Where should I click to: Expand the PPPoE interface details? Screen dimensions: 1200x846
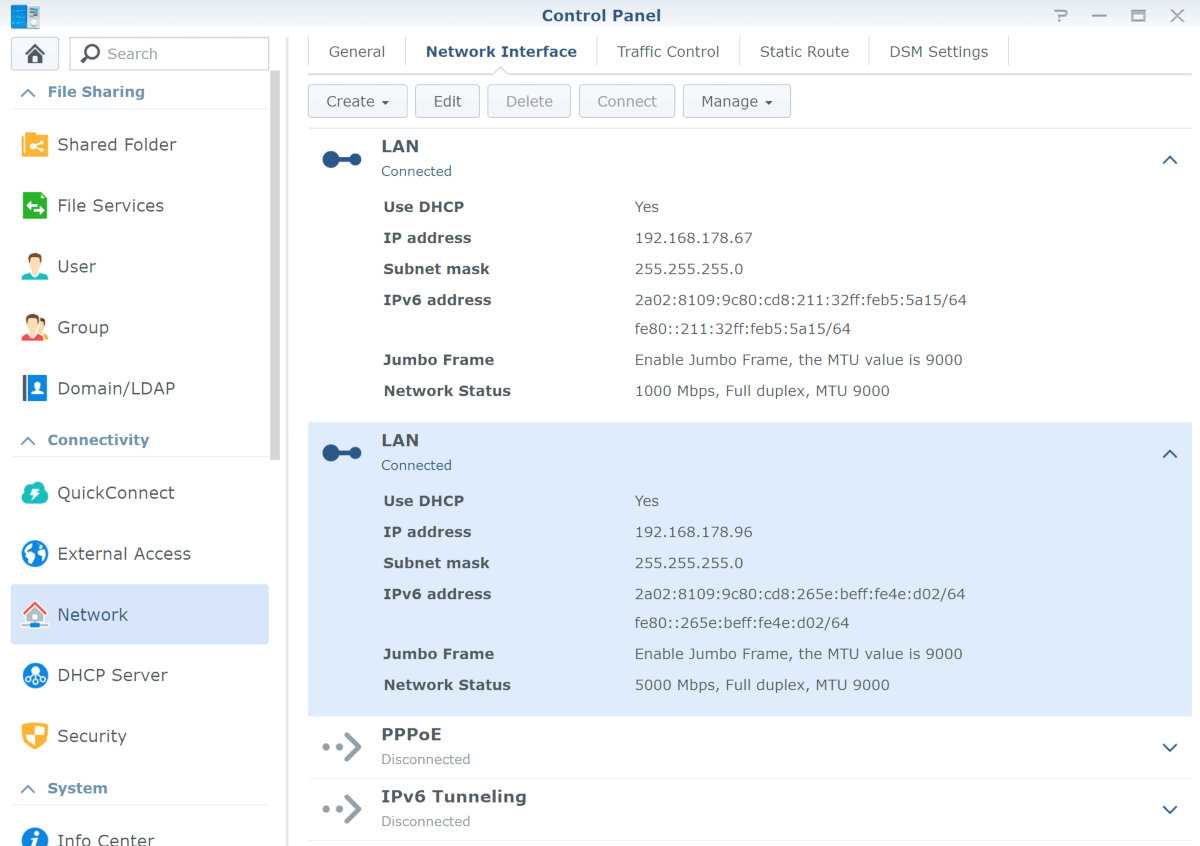coord(1169,747)
